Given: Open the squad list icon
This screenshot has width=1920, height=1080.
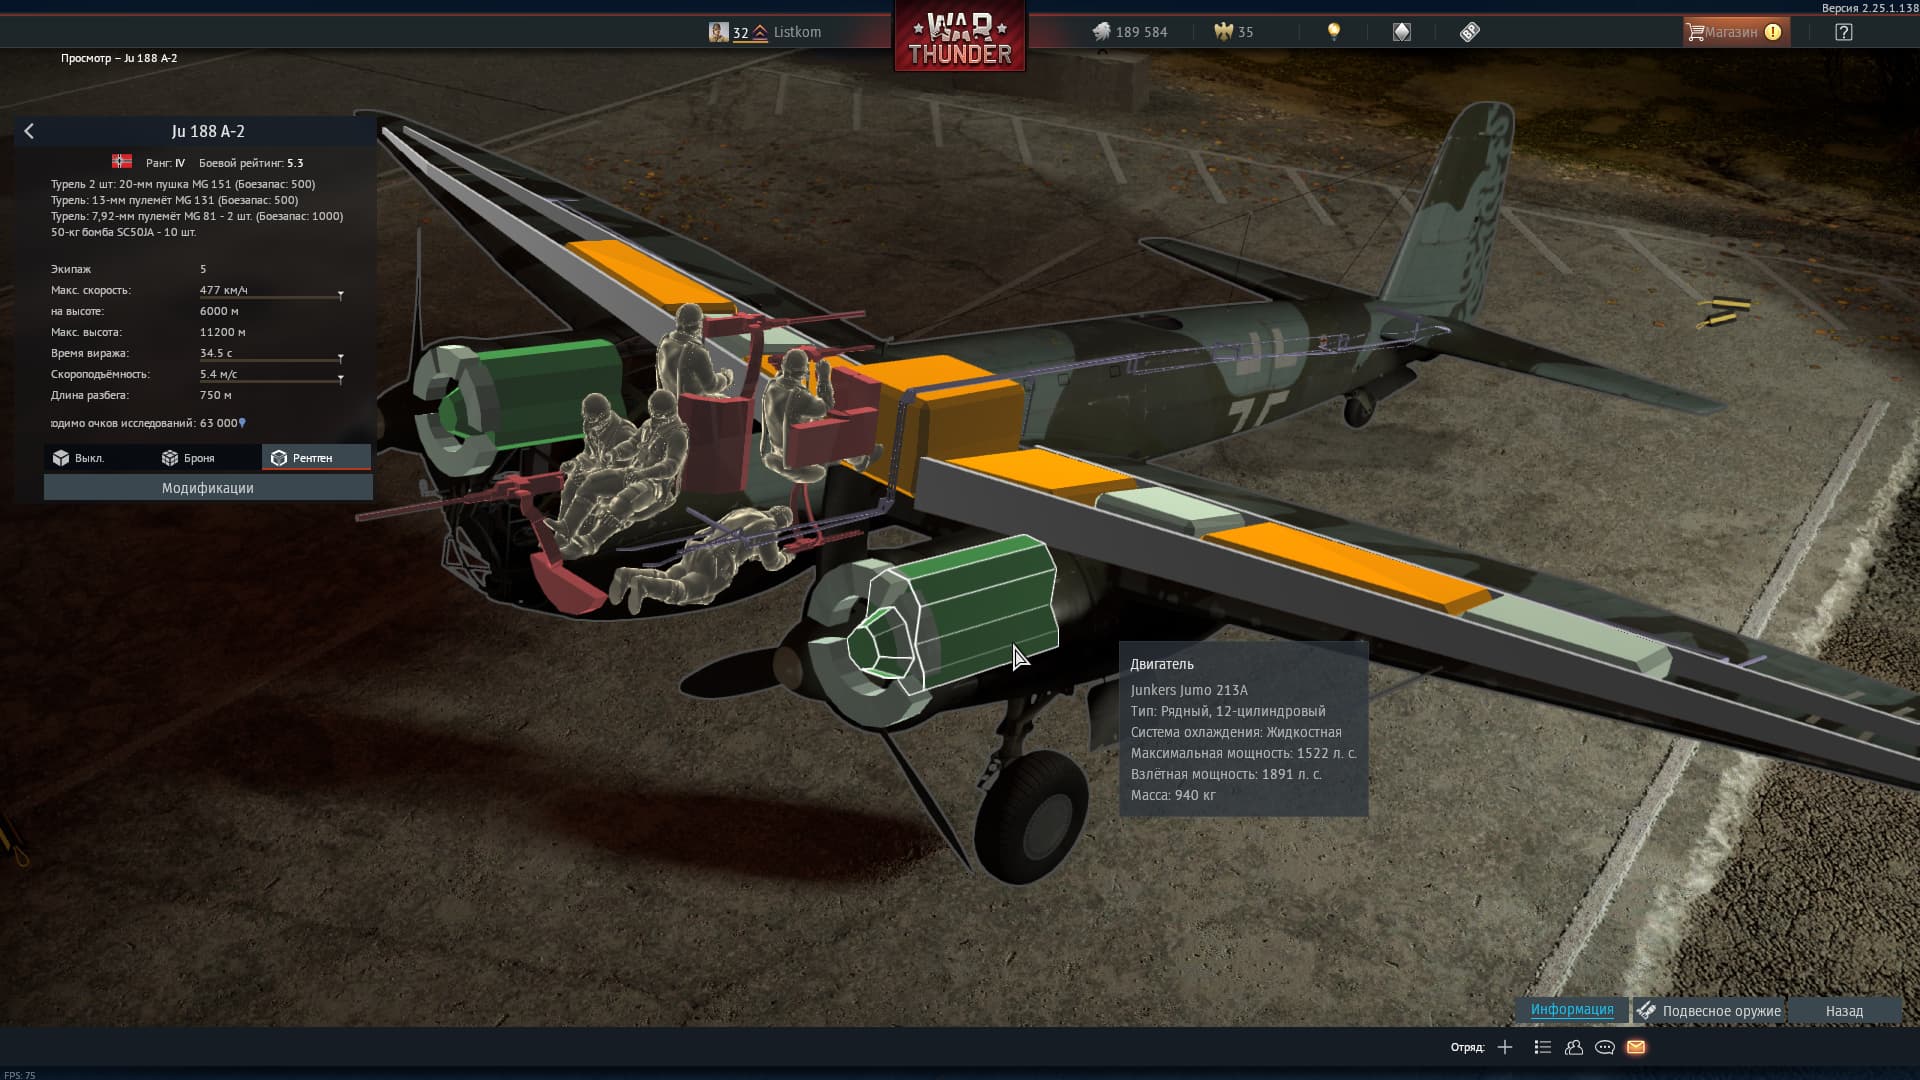Looking at the screenshot, I should pyautogui.click(x=1543, y=1047).
